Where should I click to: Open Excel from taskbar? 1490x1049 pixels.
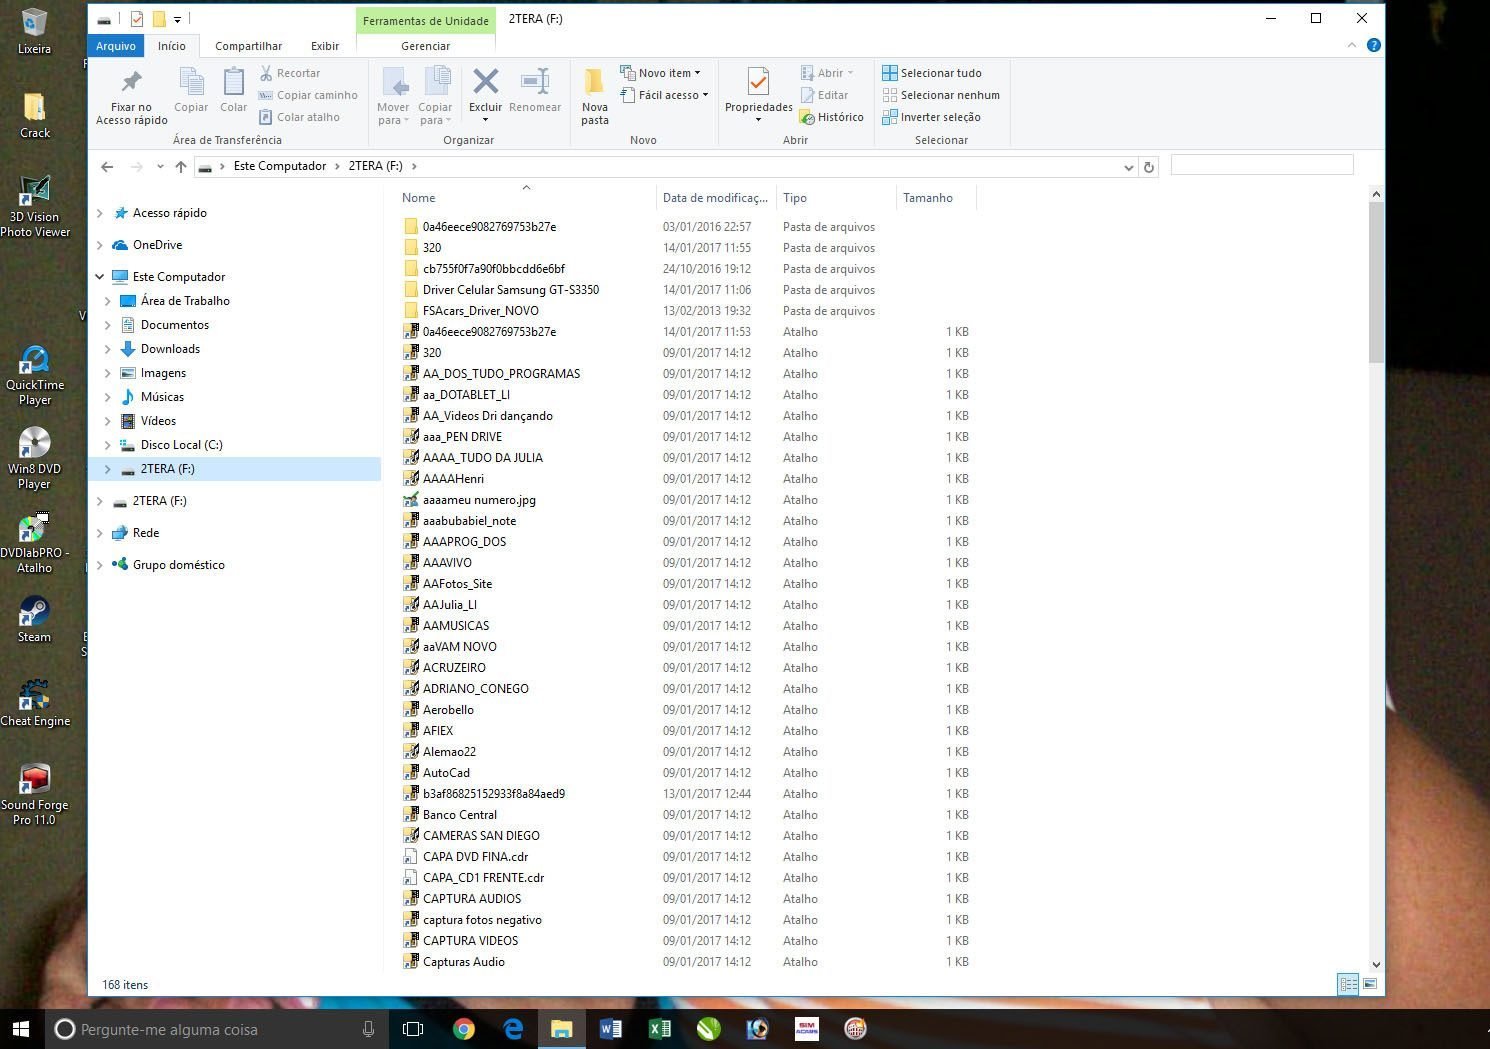(659, 1029)
